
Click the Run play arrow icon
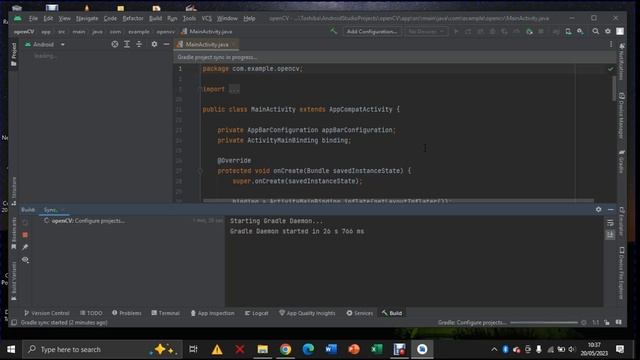click(456, 31)
